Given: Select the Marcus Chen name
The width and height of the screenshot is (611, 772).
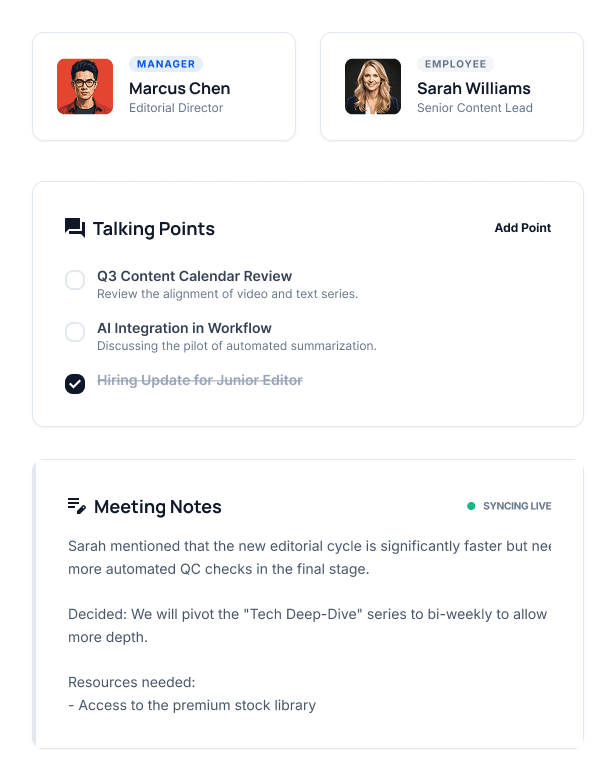Looking at the screenshot, I should click(180, 88).
